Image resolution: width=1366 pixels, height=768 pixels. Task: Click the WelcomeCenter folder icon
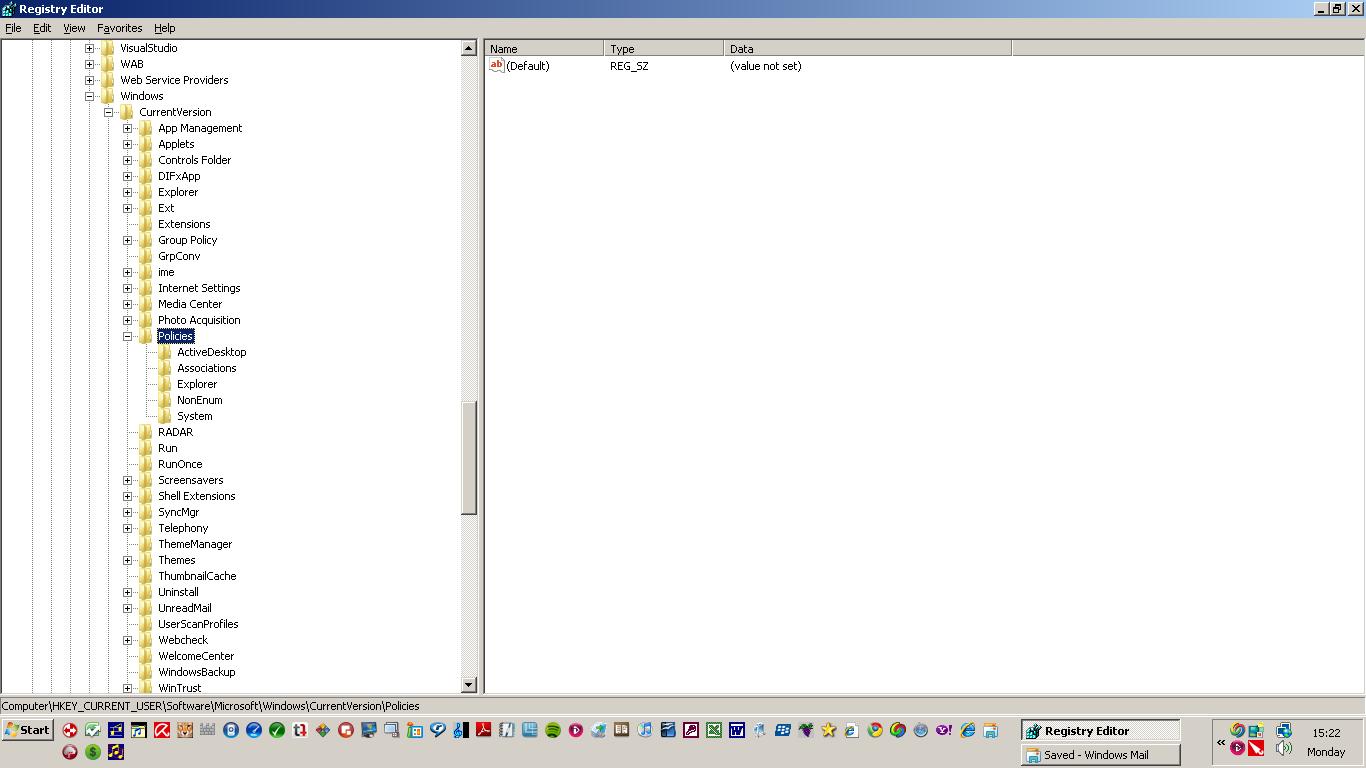pos(146,656)
